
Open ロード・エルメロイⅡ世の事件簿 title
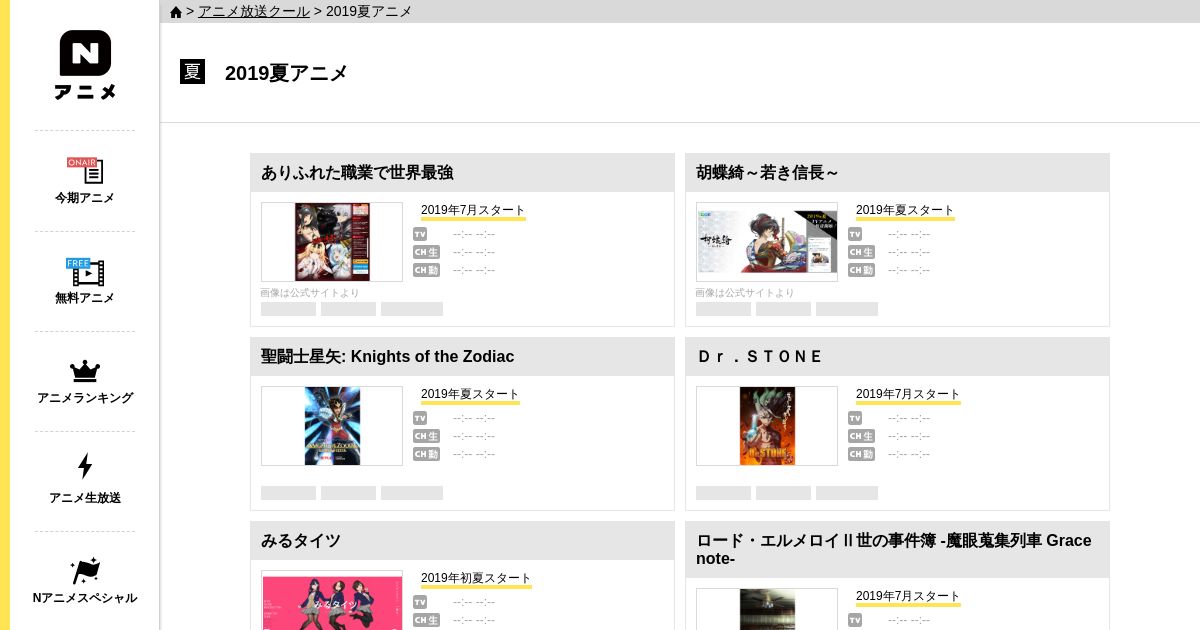tap(894, 549)
